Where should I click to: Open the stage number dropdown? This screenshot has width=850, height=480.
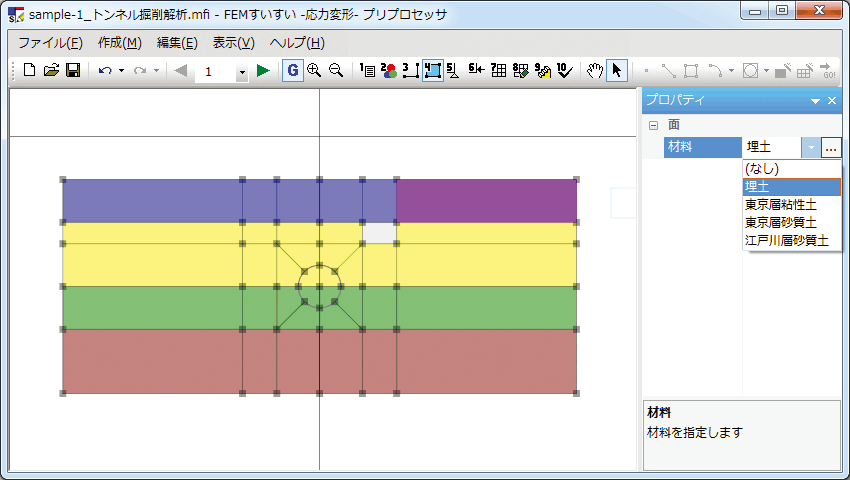coord(242,72)
